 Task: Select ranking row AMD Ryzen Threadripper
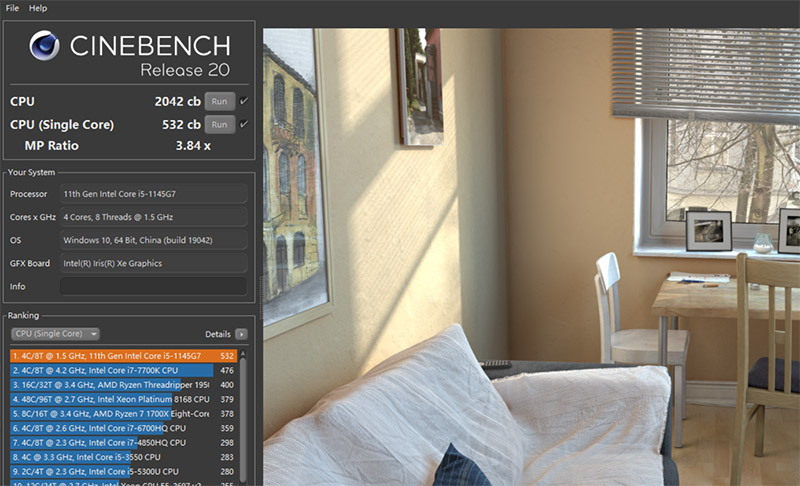[x=123, y=385]
